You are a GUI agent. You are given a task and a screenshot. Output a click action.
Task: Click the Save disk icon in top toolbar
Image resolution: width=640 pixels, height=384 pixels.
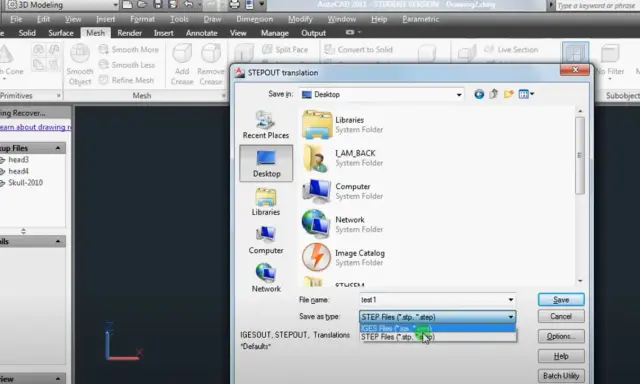[x=158, y=5]
